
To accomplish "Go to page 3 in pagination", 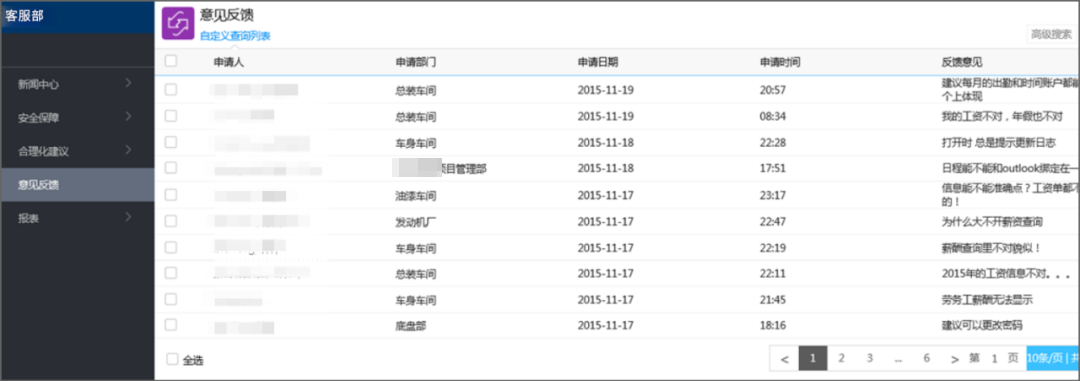I will [x=869, y=358].
